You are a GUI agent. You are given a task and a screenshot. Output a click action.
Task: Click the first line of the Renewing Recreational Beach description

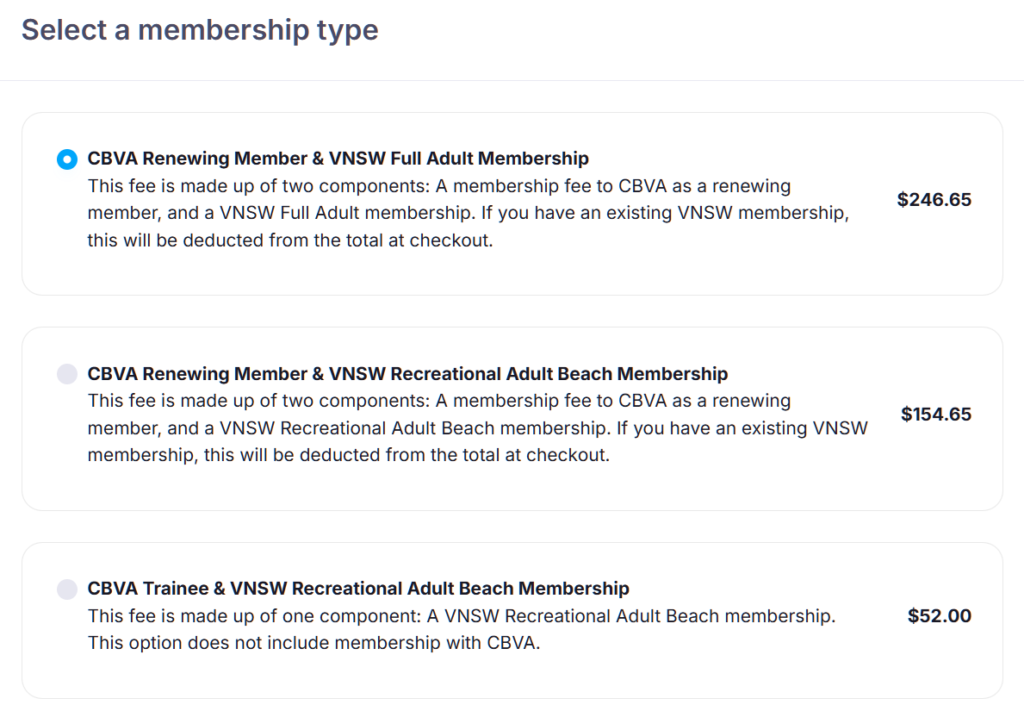click(439, 401)
